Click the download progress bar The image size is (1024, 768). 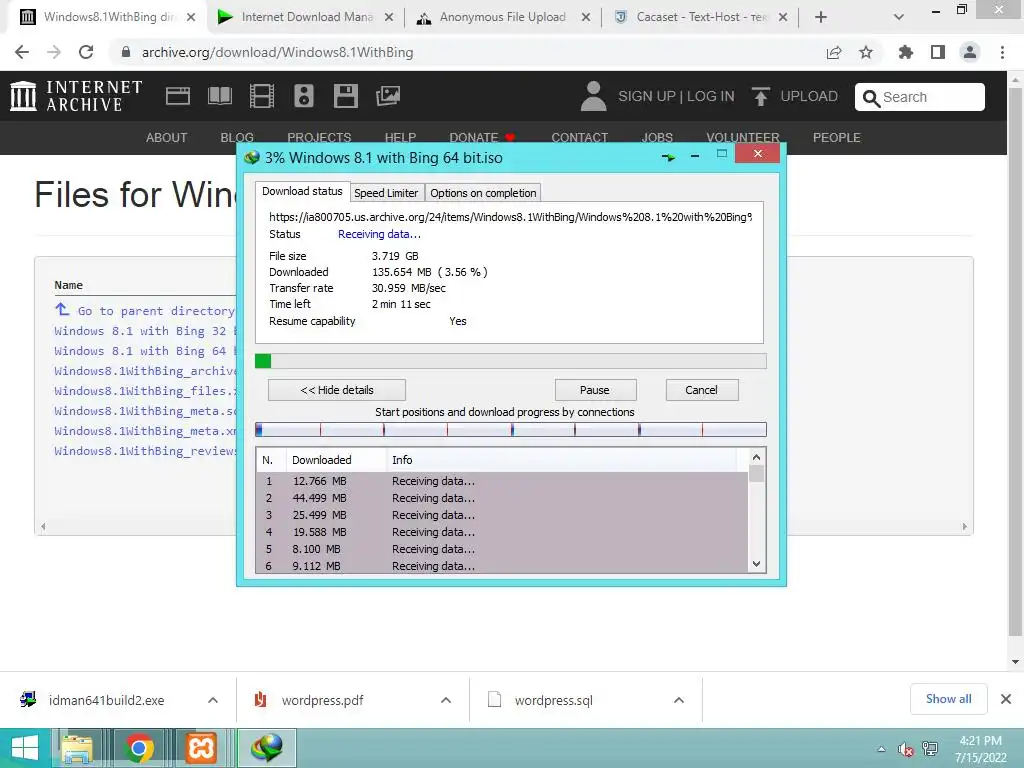[511, 361]
